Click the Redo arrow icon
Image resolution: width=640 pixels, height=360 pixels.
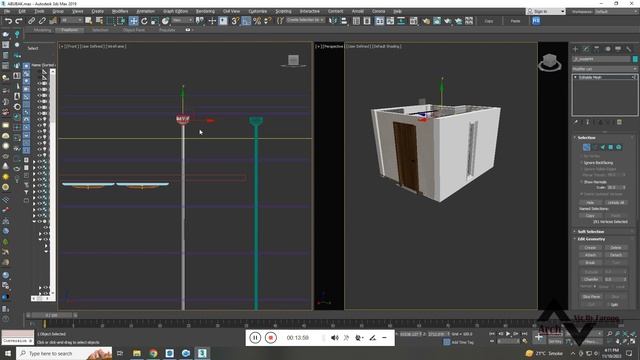point(19,21)
